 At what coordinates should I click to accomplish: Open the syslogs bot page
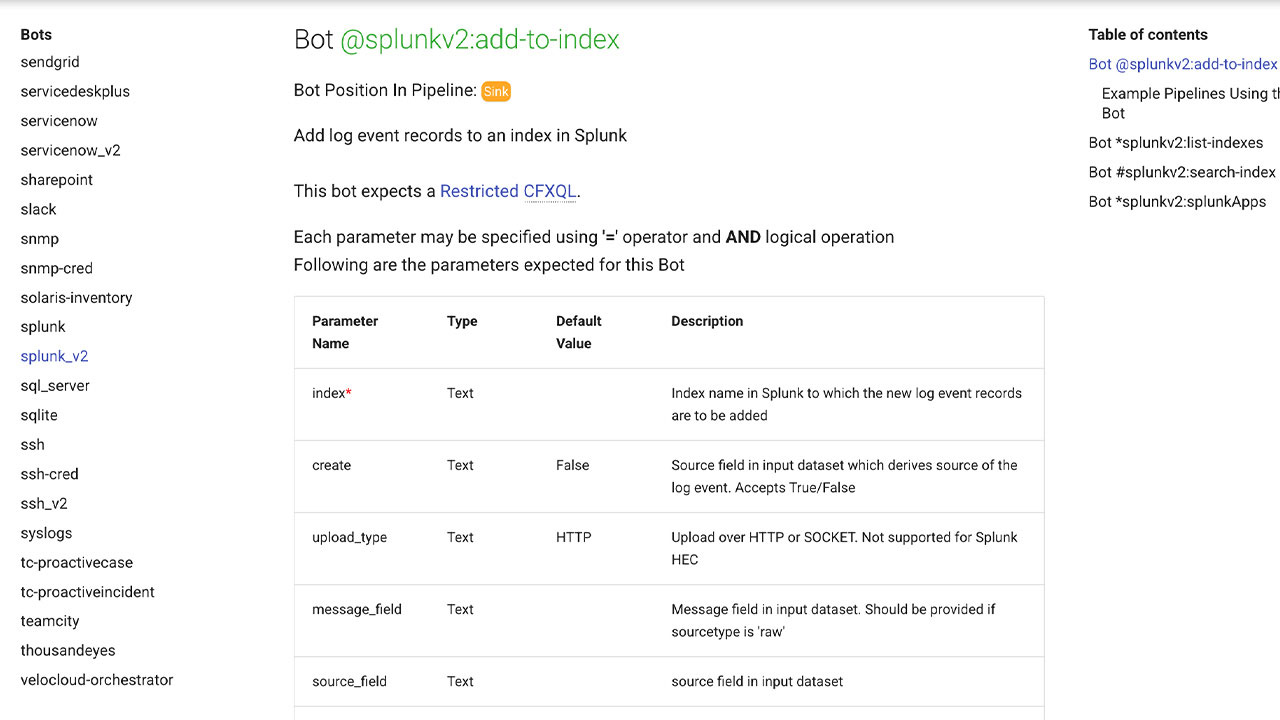point(46,533)
